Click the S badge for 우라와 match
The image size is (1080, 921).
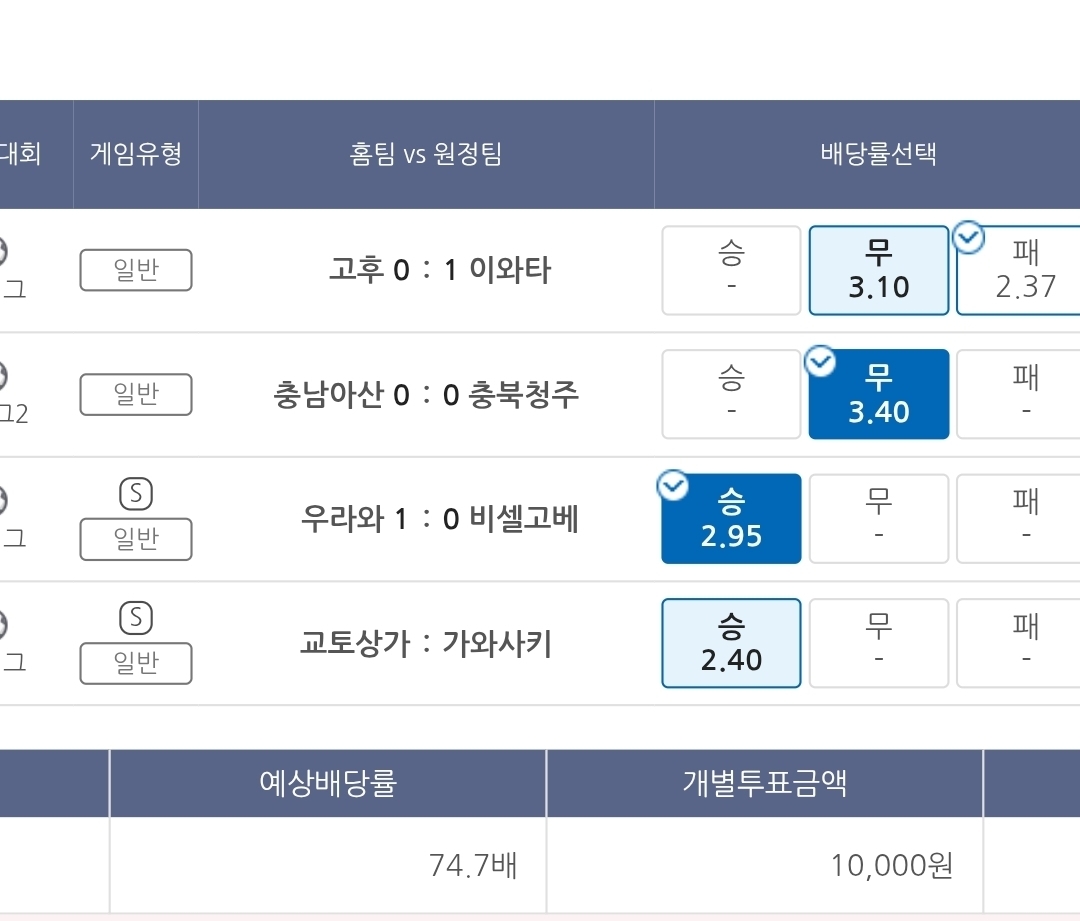coord(136,494)
